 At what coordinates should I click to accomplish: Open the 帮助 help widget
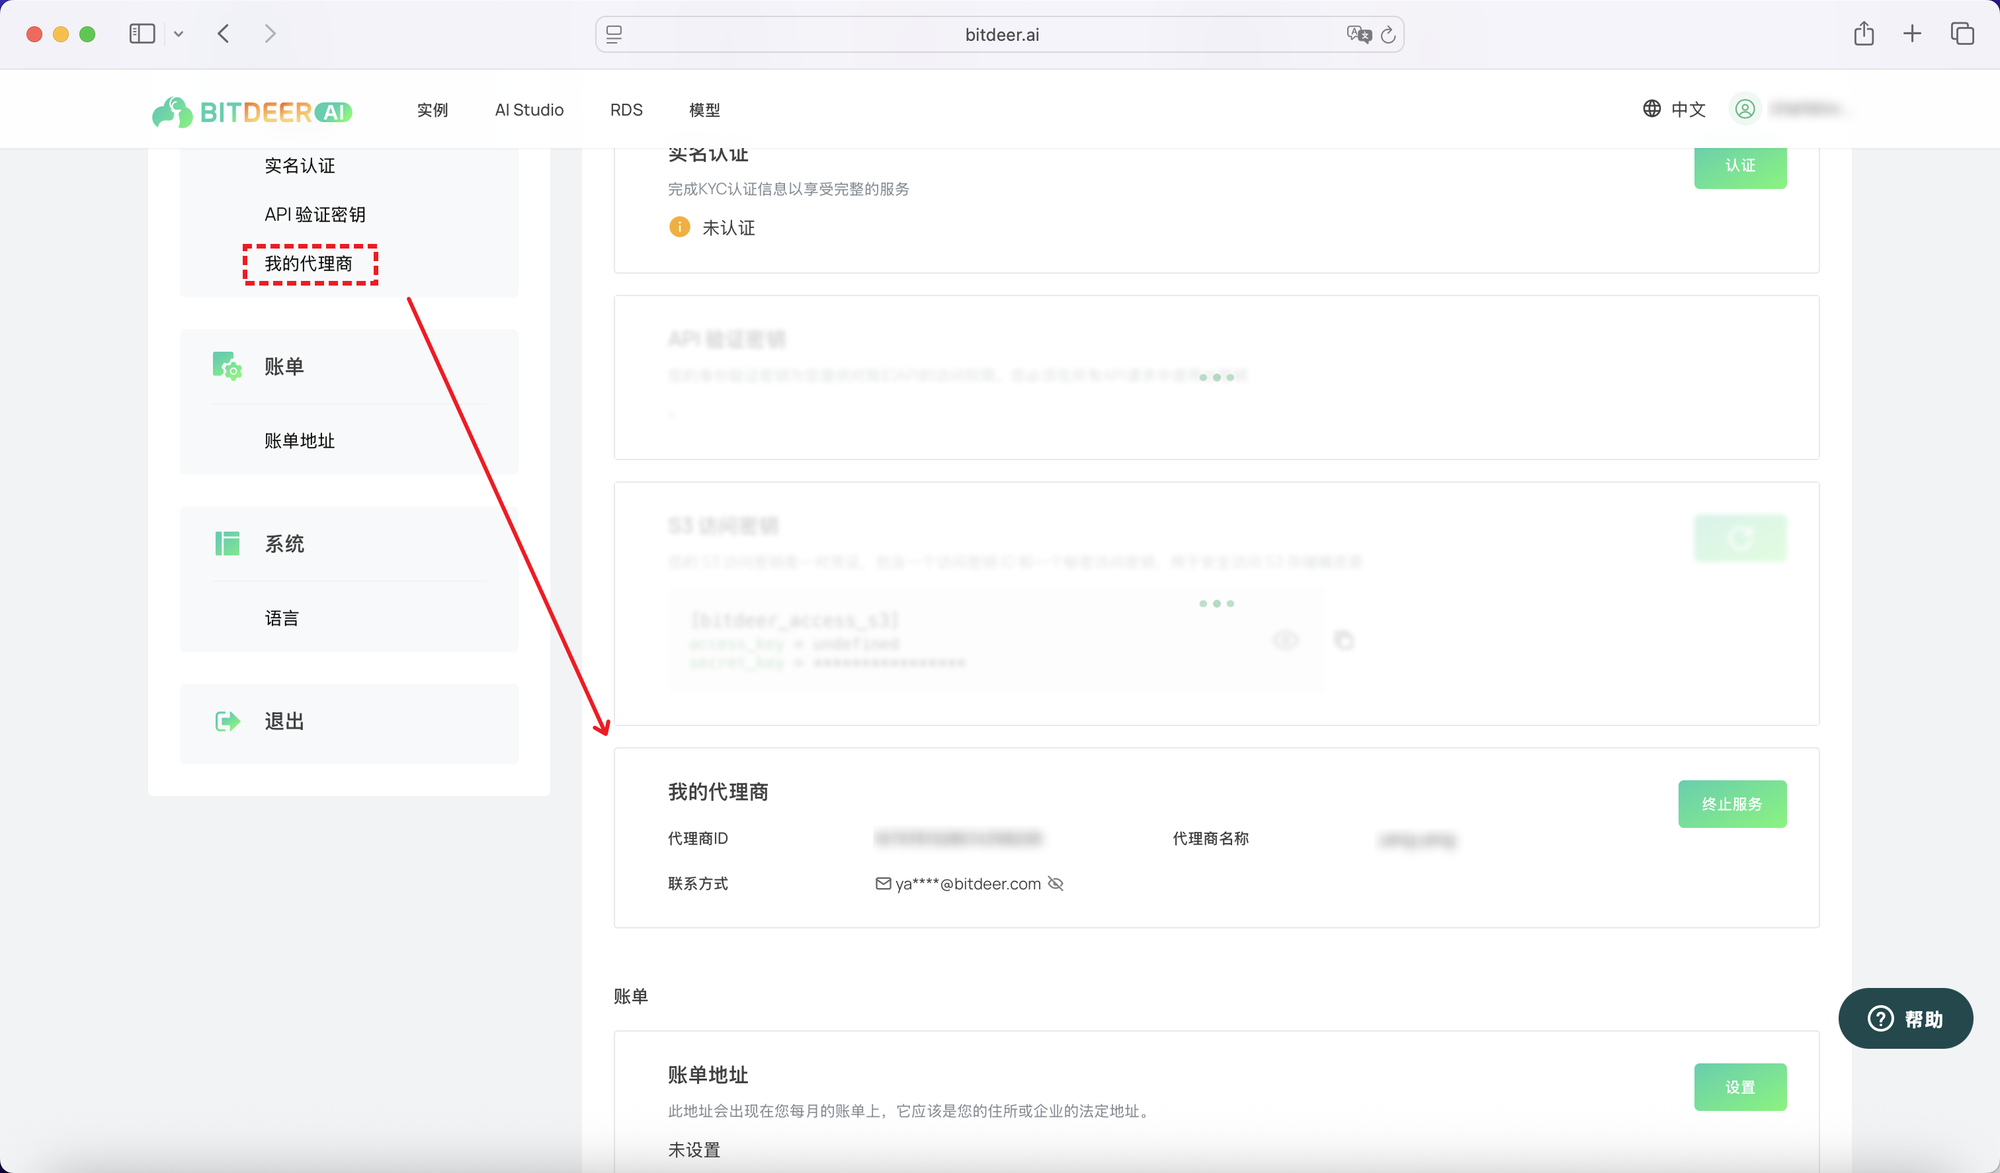(1905, 1018)
